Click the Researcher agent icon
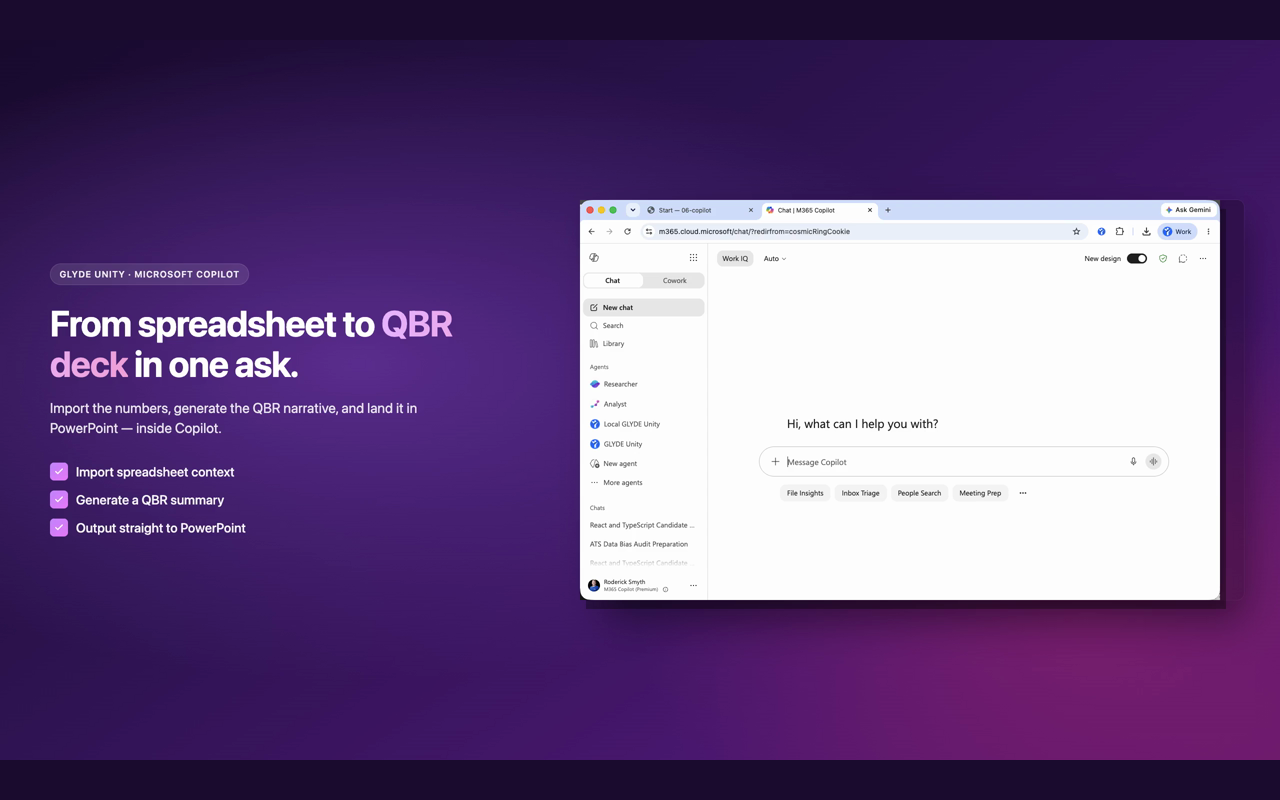Screen dimensions: 1280x800 (595, 384)
